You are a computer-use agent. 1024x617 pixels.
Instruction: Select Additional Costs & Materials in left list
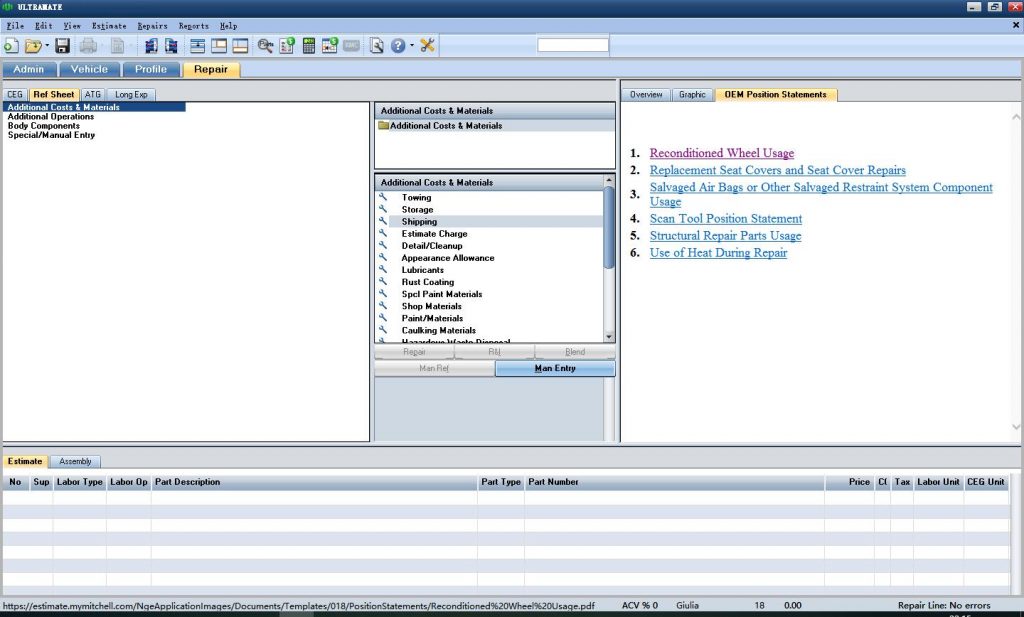(94, 107)
